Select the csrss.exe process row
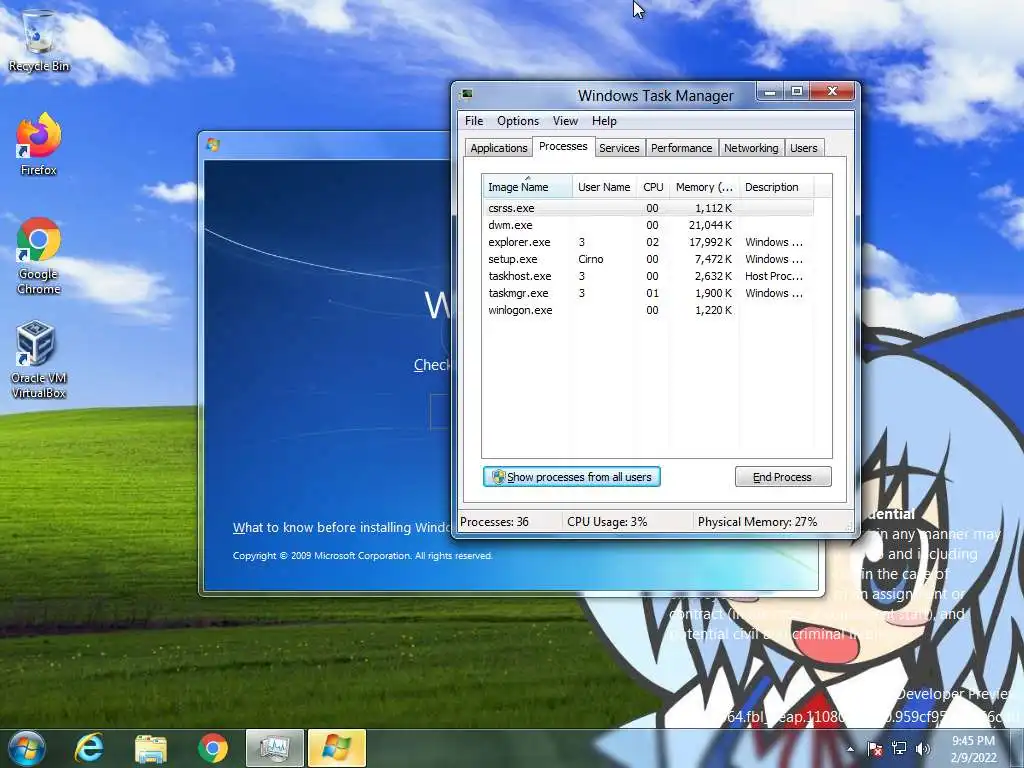Image resolution: width=1024 pixels, height=768 pixels. 648,208
